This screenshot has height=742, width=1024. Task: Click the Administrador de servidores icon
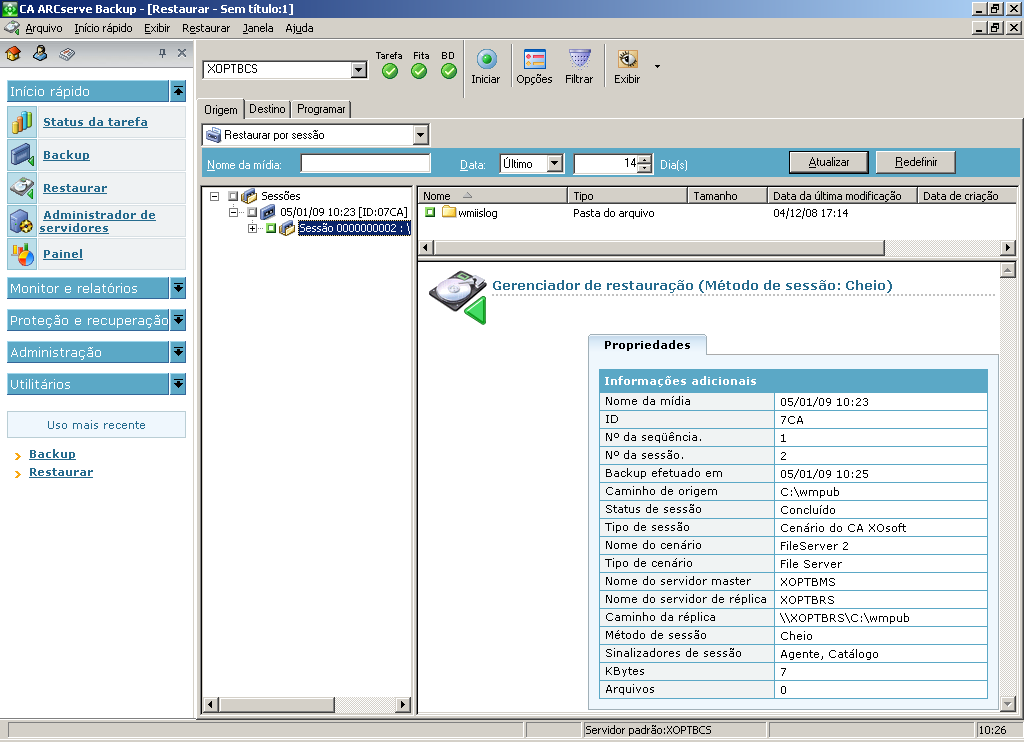[23, 221]
